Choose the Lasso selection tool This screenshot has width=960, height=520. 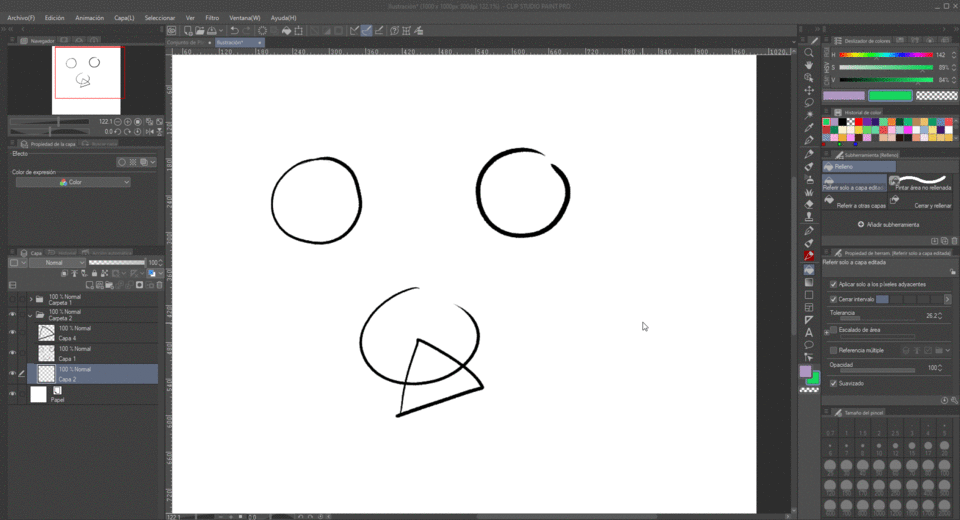pyautogui.click(x=809, y=102)
